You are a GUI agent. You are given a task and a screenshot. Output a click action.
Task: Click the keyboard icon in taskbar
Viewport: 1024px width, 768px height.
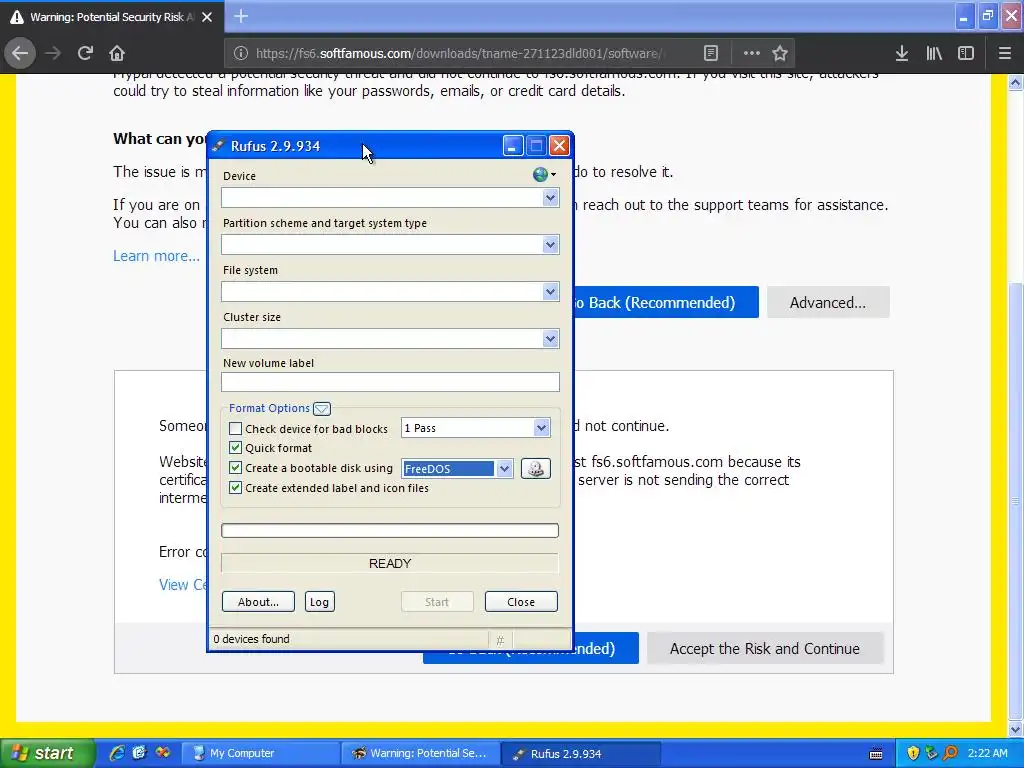tap(876, 754)
